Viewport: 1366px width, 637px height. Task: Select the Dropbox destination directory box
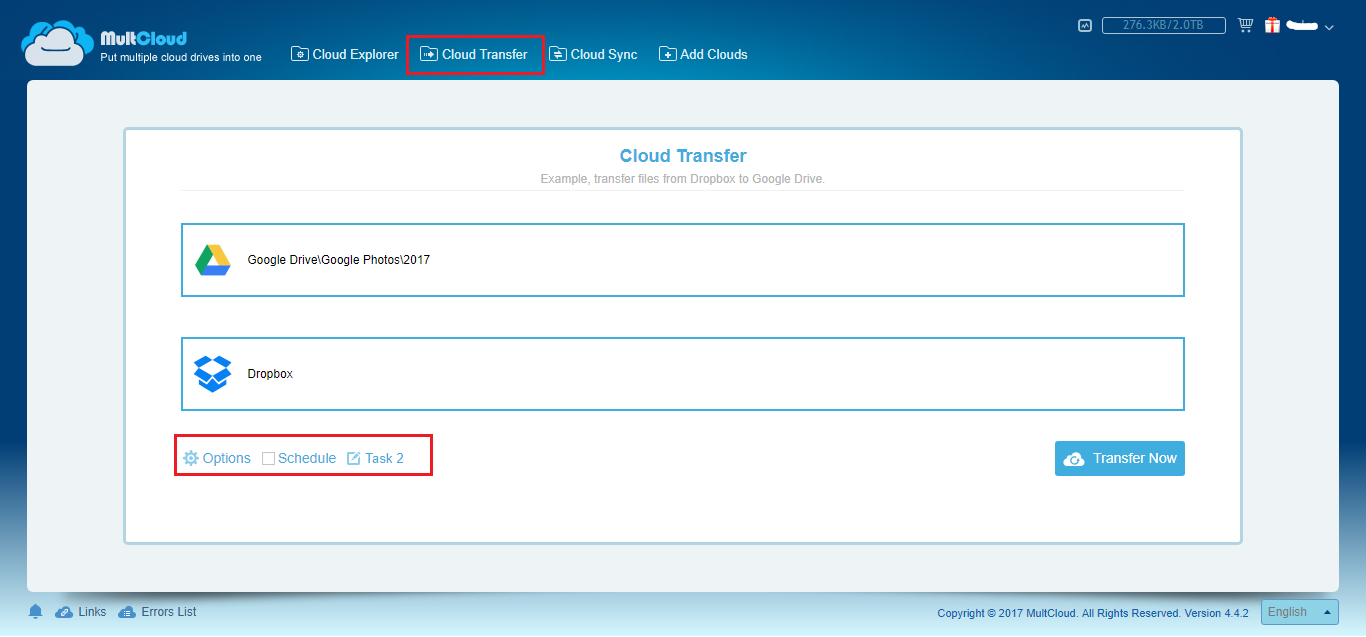click(683, 374)
